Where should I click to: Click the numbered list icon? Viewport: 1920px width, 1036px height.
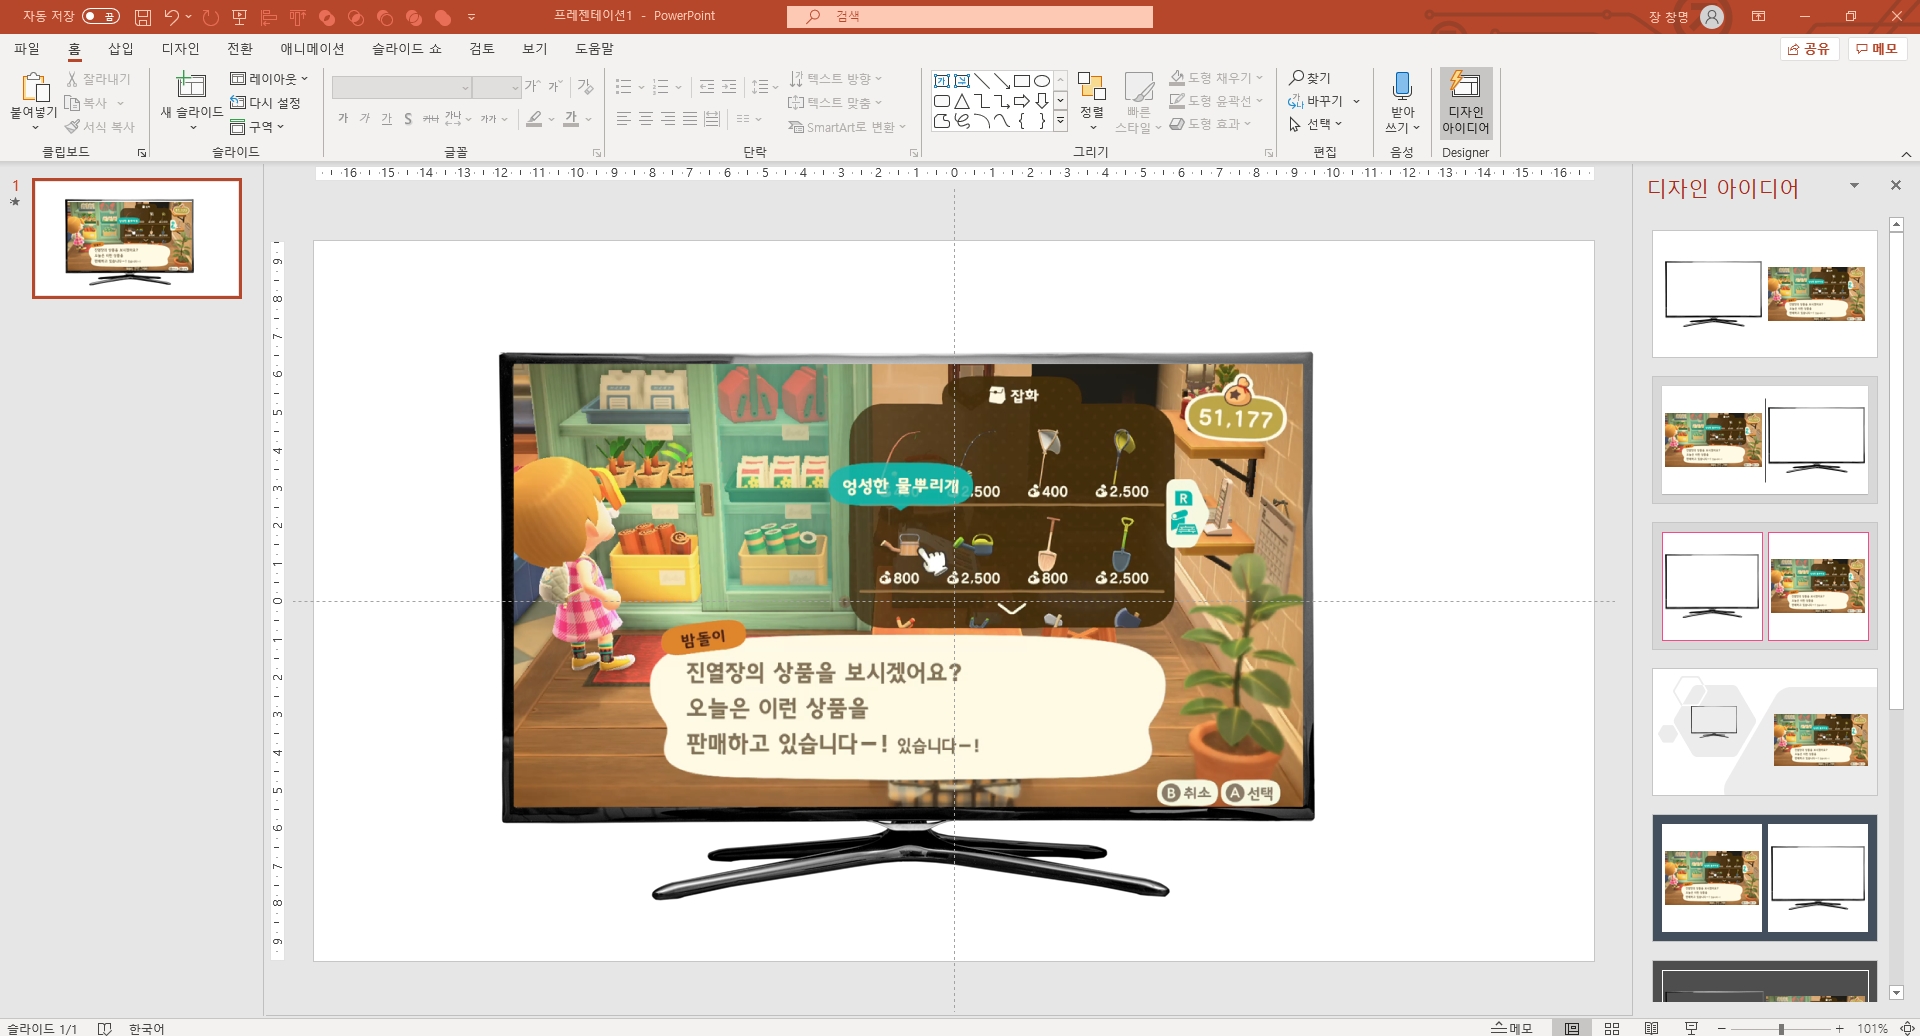point(660,87)
